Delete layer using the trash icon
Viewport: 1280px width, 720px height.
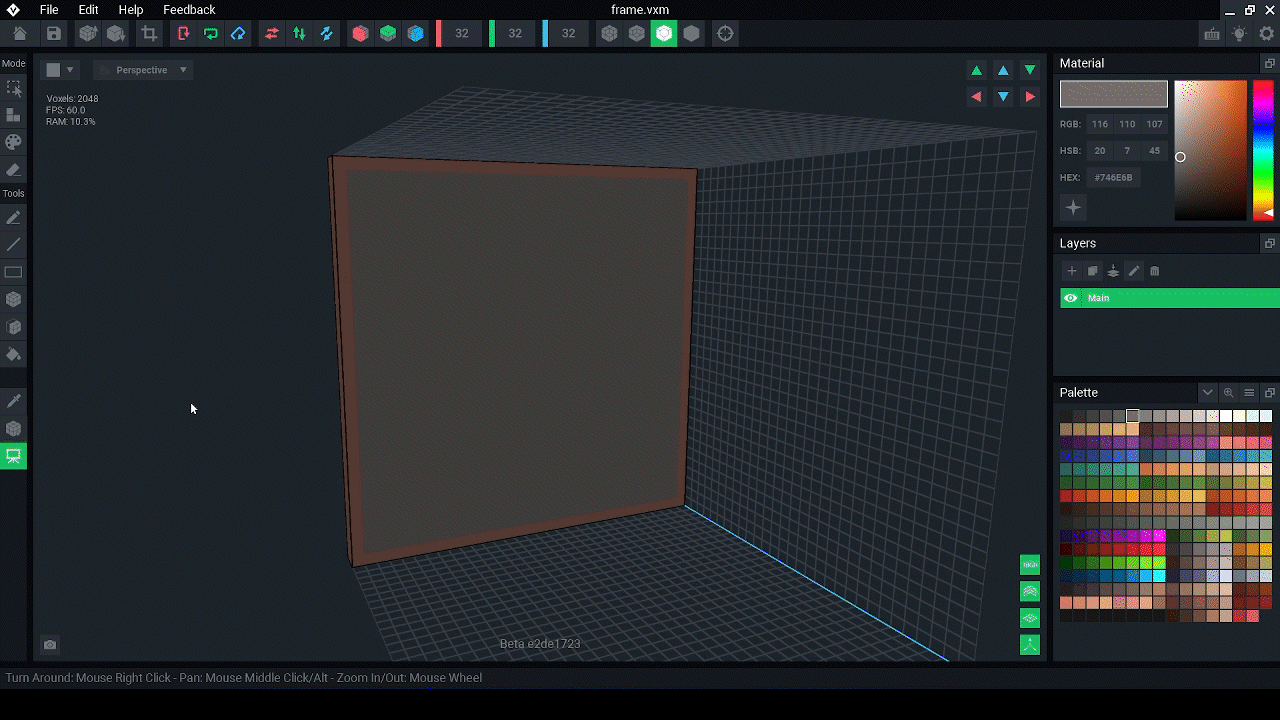(1155, 271)
